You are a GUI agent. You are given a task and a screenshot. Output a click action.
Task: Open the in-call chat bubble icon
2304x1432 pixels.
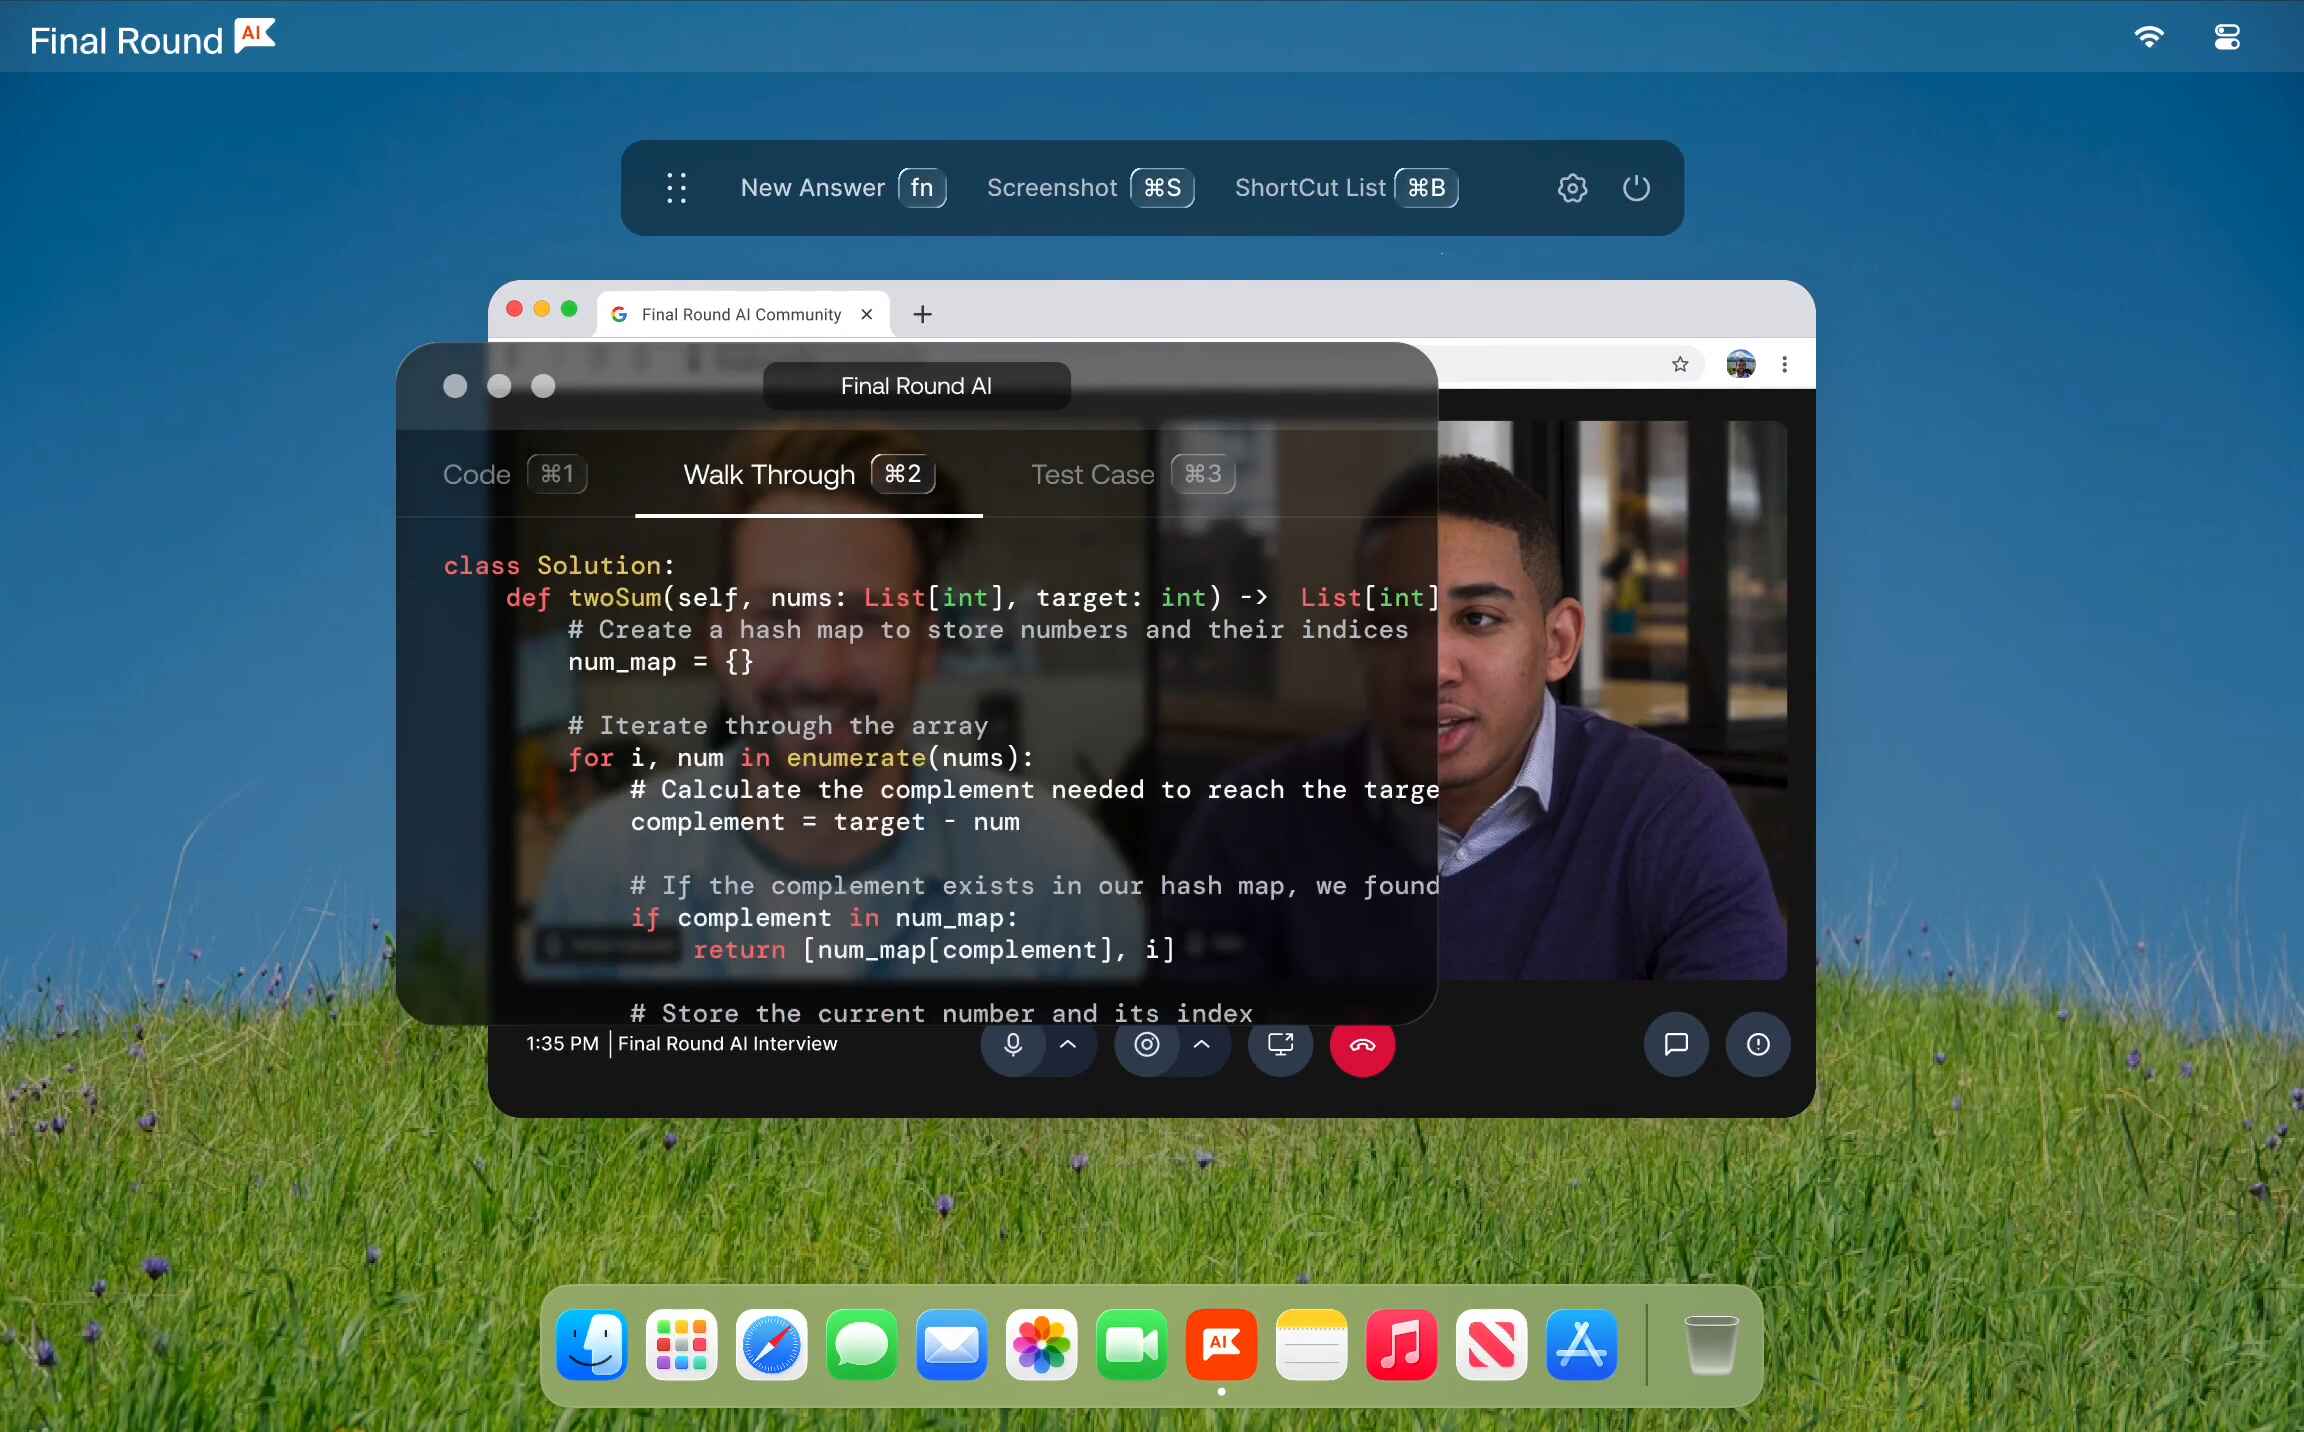click(x=1674, y=1044)
